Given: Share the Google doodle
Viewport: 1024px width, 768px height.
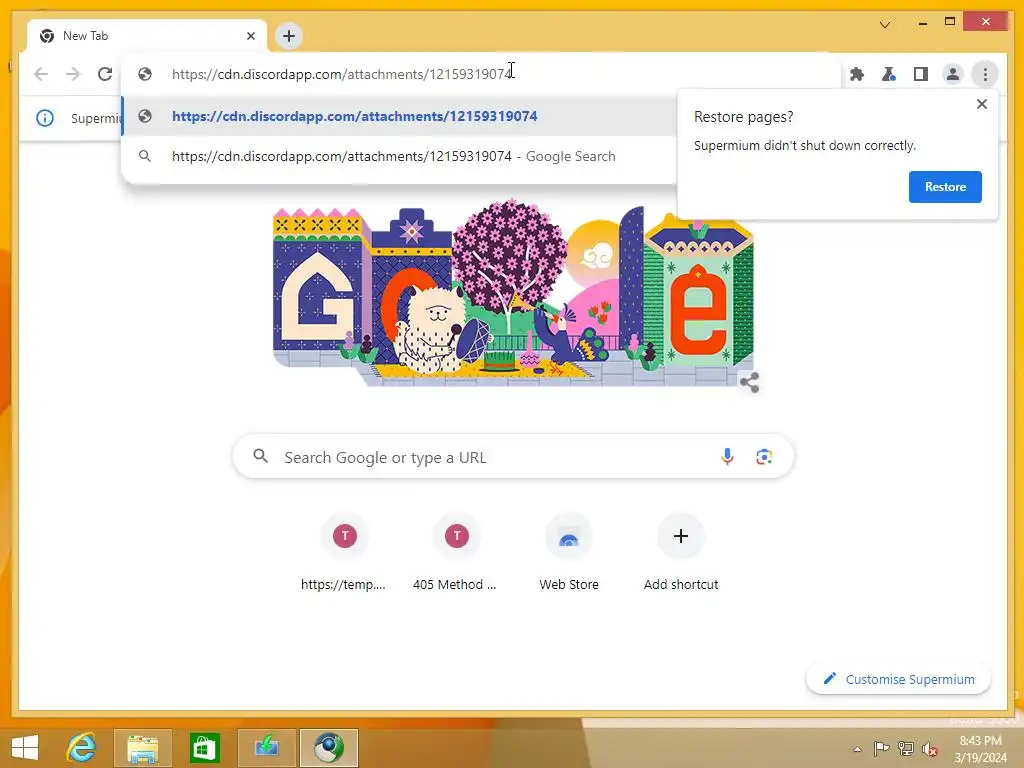Looking at the screenshot, I should [749, 382].
